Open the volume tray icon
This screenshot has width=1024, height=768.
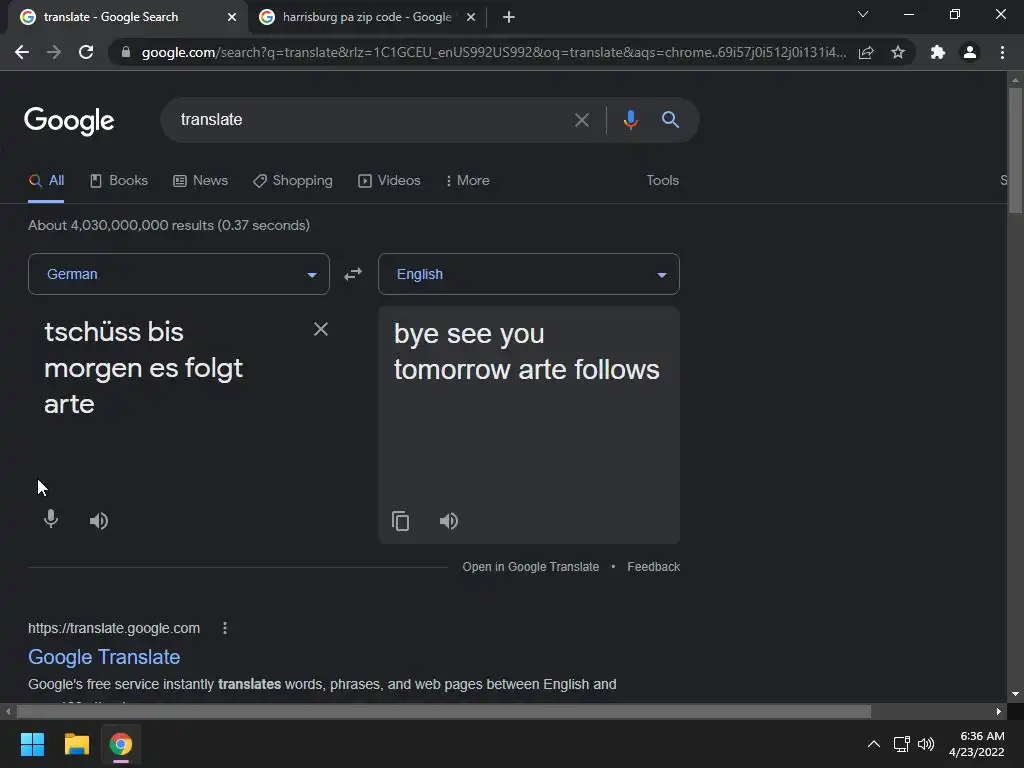tap(926, 744)
